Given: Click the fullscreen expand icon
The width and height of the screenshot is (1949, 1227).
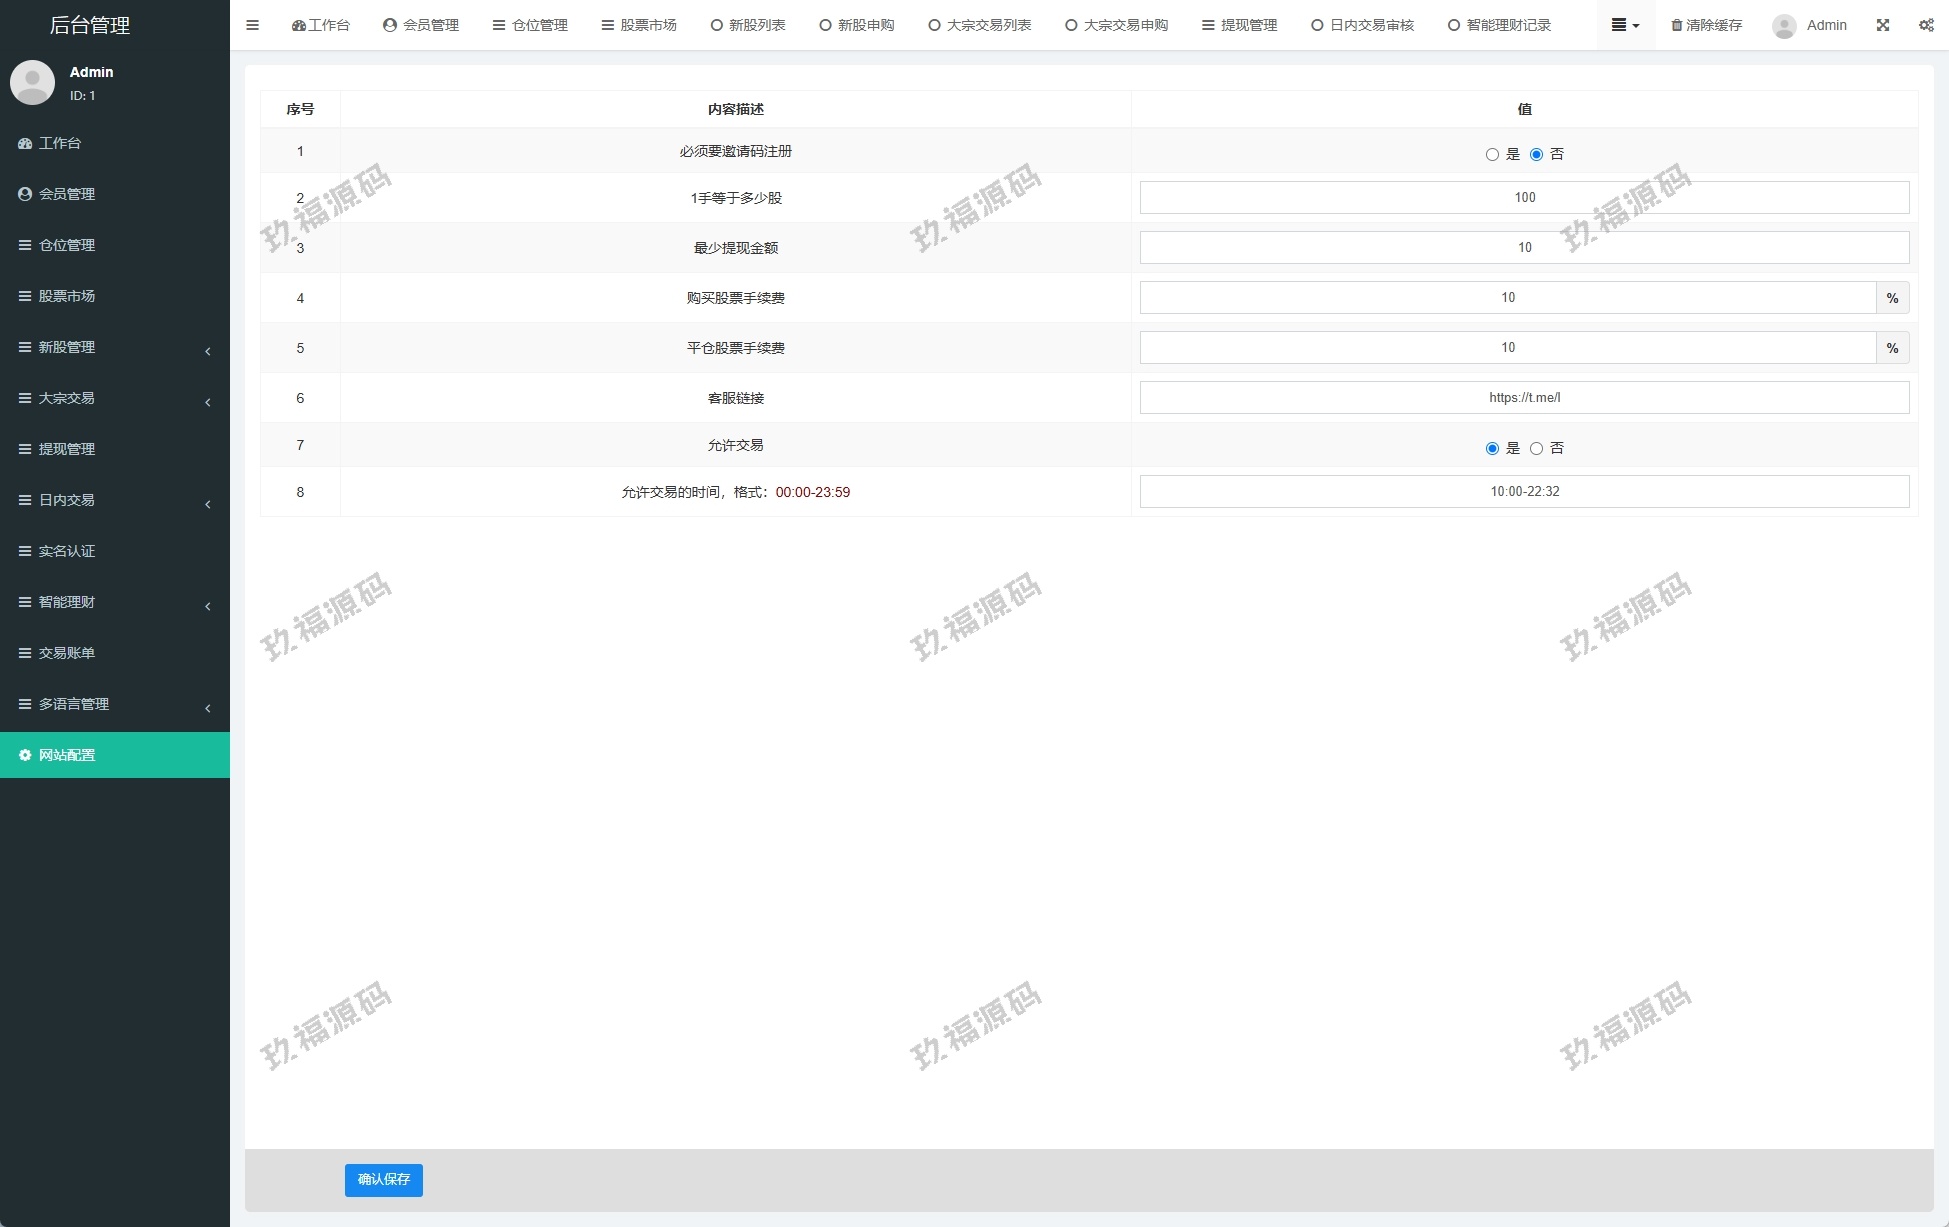Looking at the screenshot, I should tap(1883, 25).
